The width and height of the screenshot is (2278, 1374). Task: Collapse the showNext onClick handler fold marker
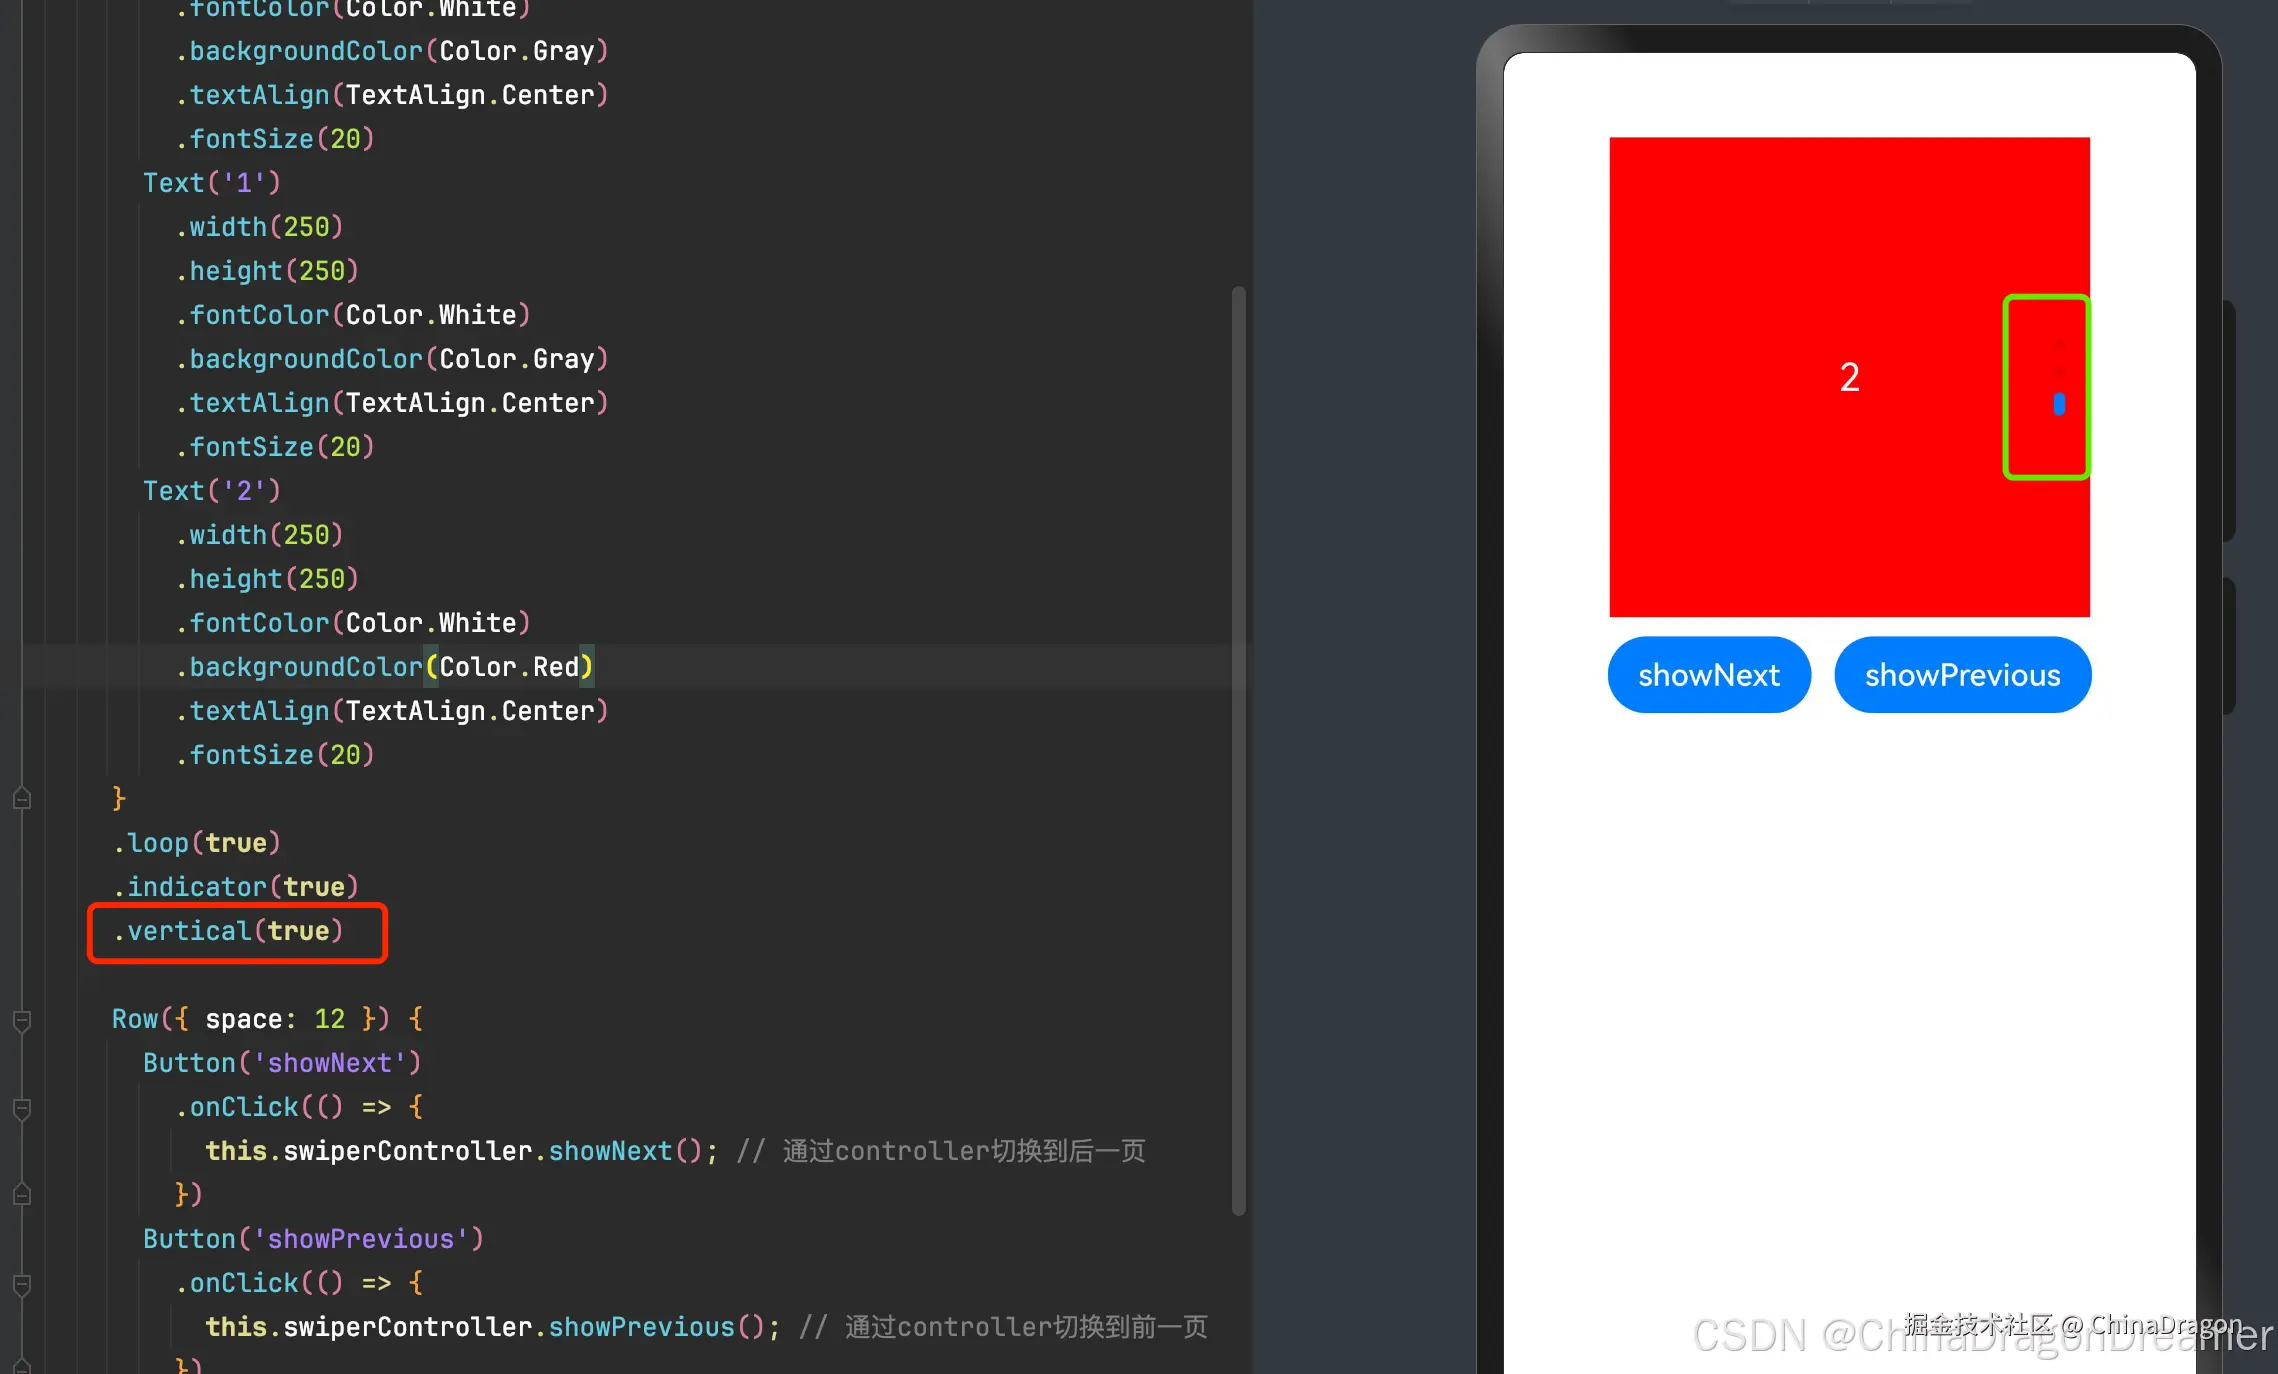pyautogui.click(x=22, y=1108)
